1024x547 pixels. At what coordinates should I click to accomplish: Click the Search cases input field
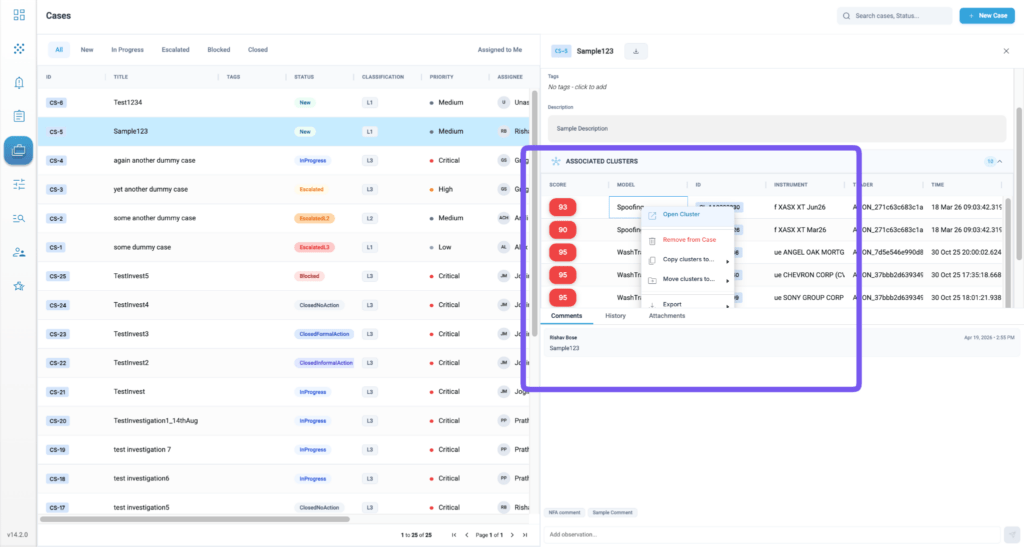coord(894,16)
